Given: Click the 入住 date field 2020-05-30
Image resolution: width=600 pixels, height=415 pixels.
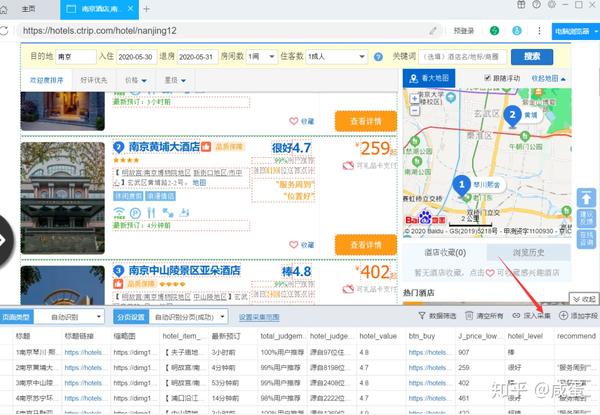Looking at the screenshot, I should [136, 57].
